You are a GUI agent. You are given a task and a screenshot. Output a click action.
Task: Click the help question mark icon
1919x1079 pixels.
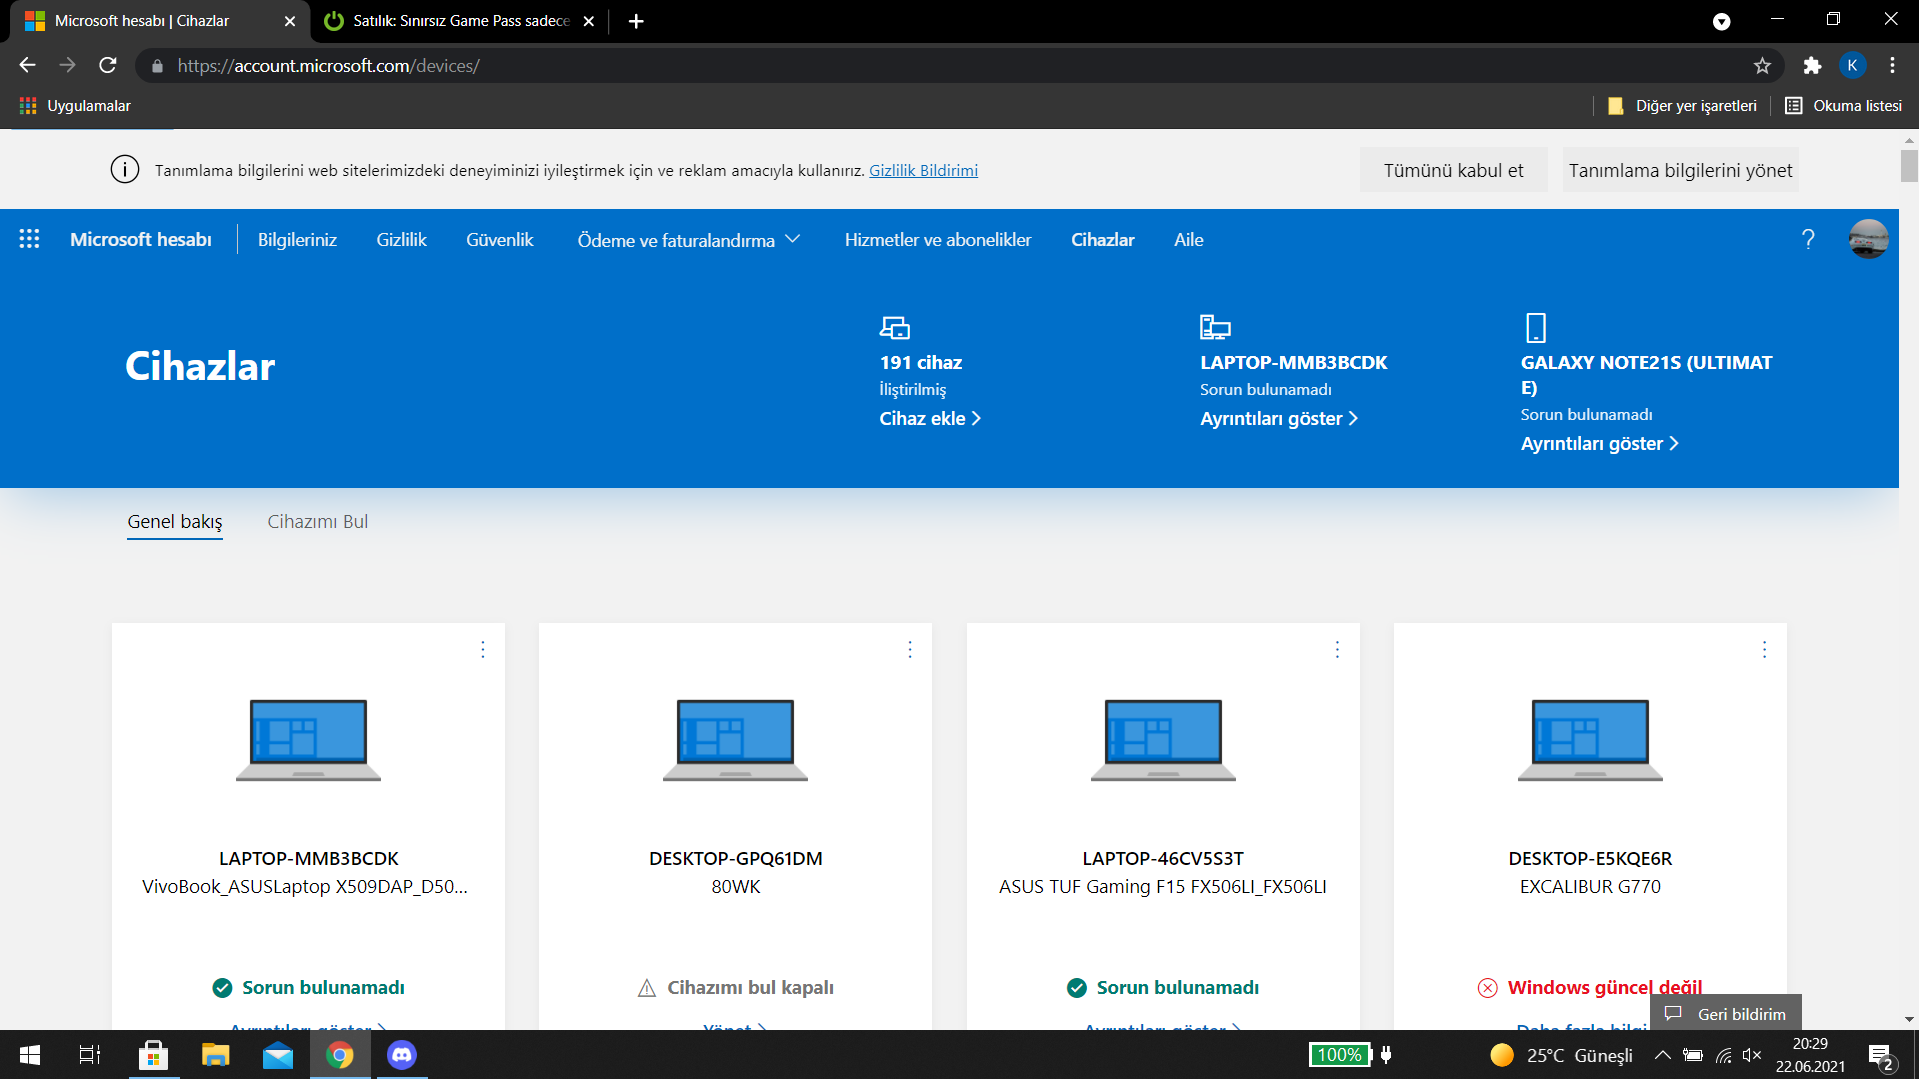pos(1808,239)
